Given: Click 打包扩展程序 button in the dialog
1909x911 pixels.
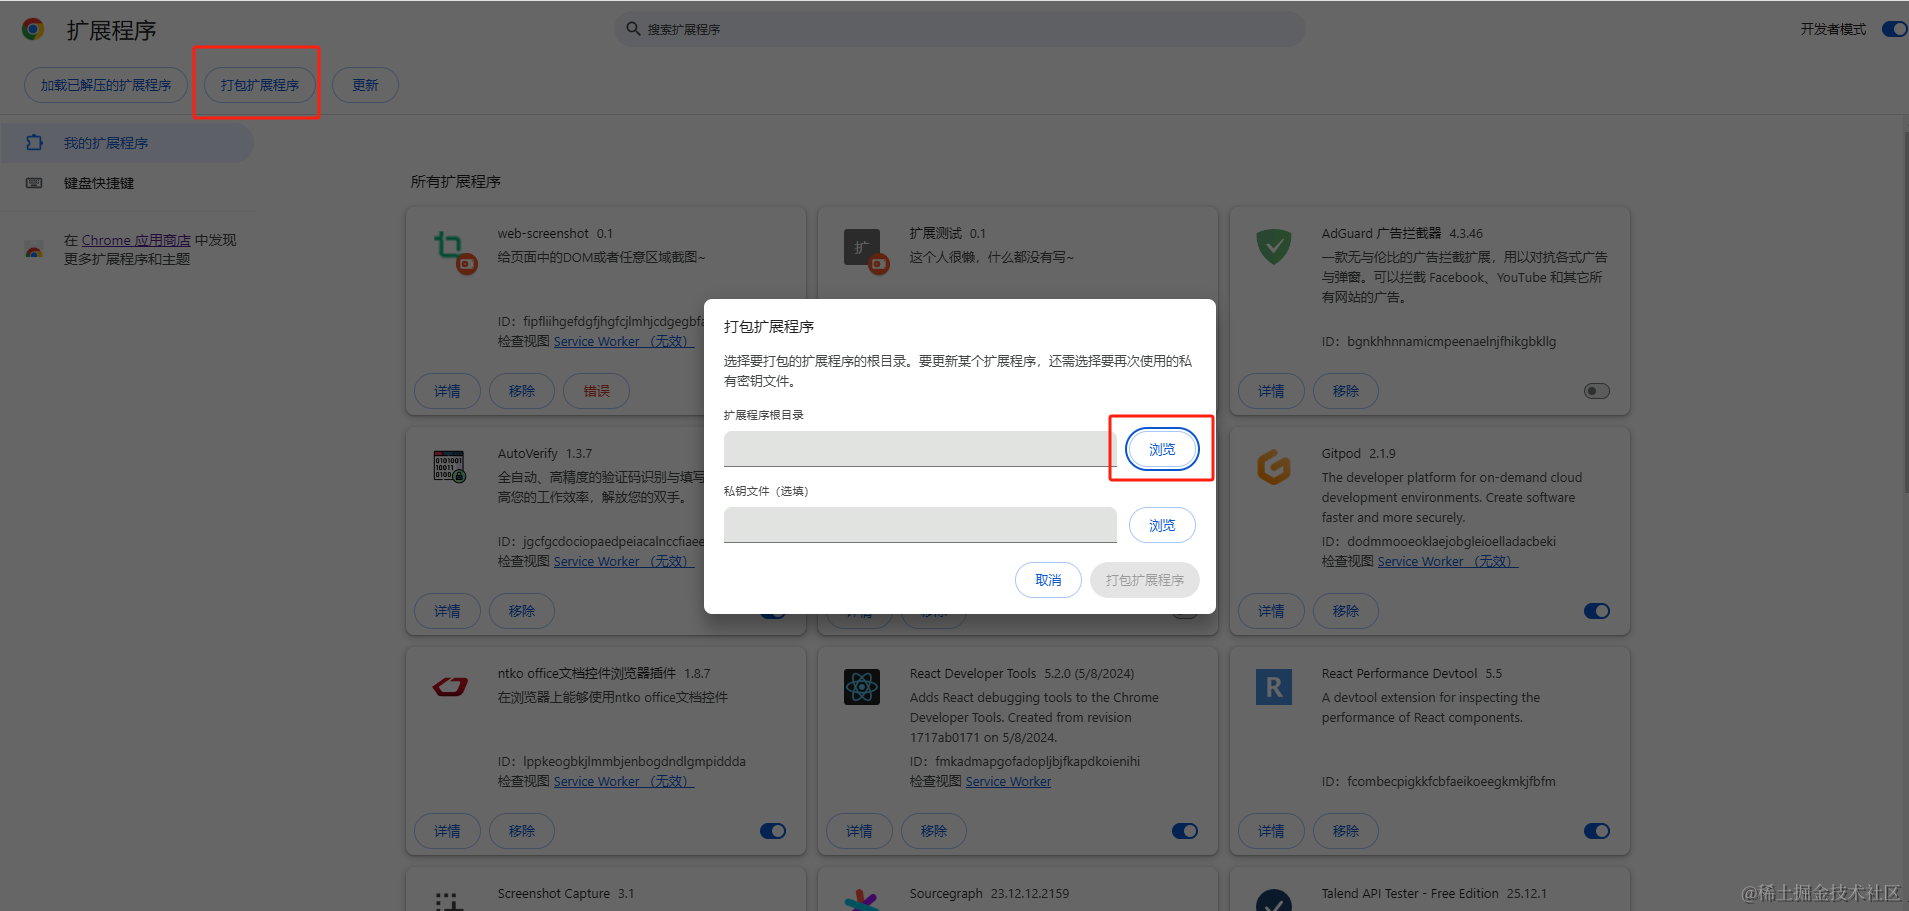Looking at the screenshot, I should coord(1145,580).
